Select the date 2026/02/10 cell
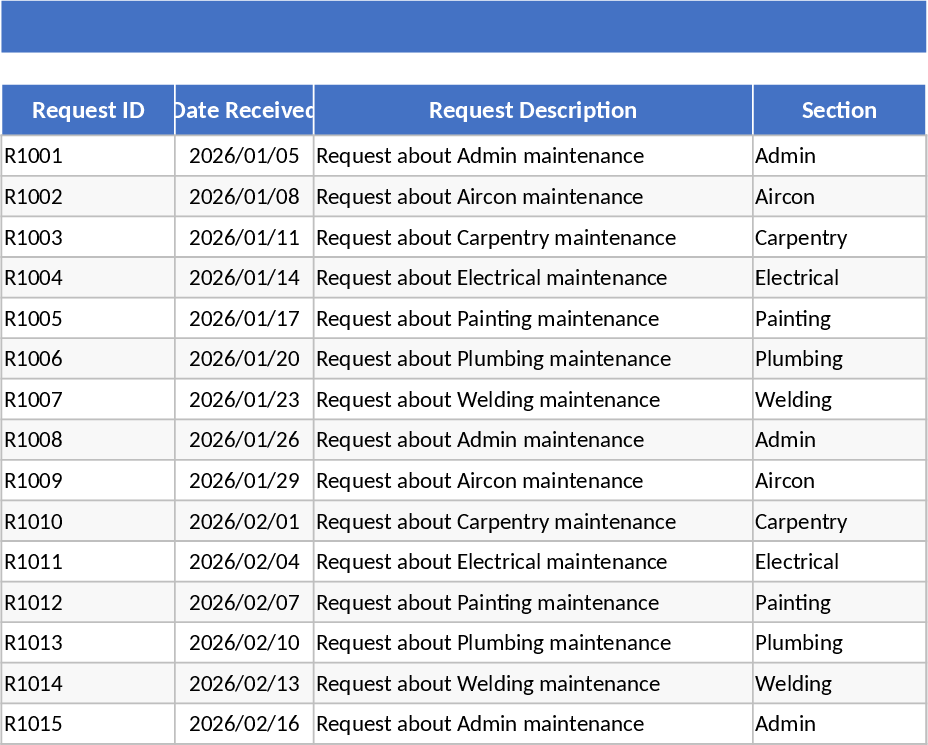 (x=244, y=643)
